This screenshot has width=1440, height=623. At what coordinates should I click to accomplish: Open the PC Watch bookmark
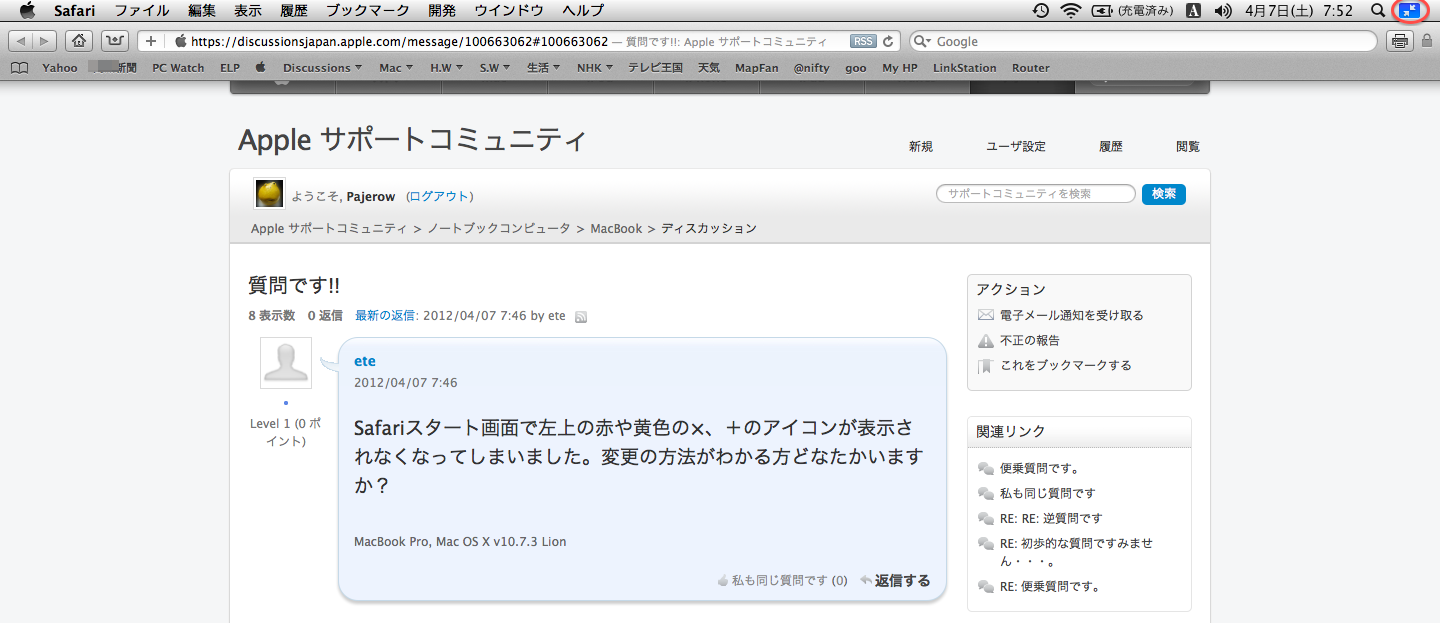(178, 68)
